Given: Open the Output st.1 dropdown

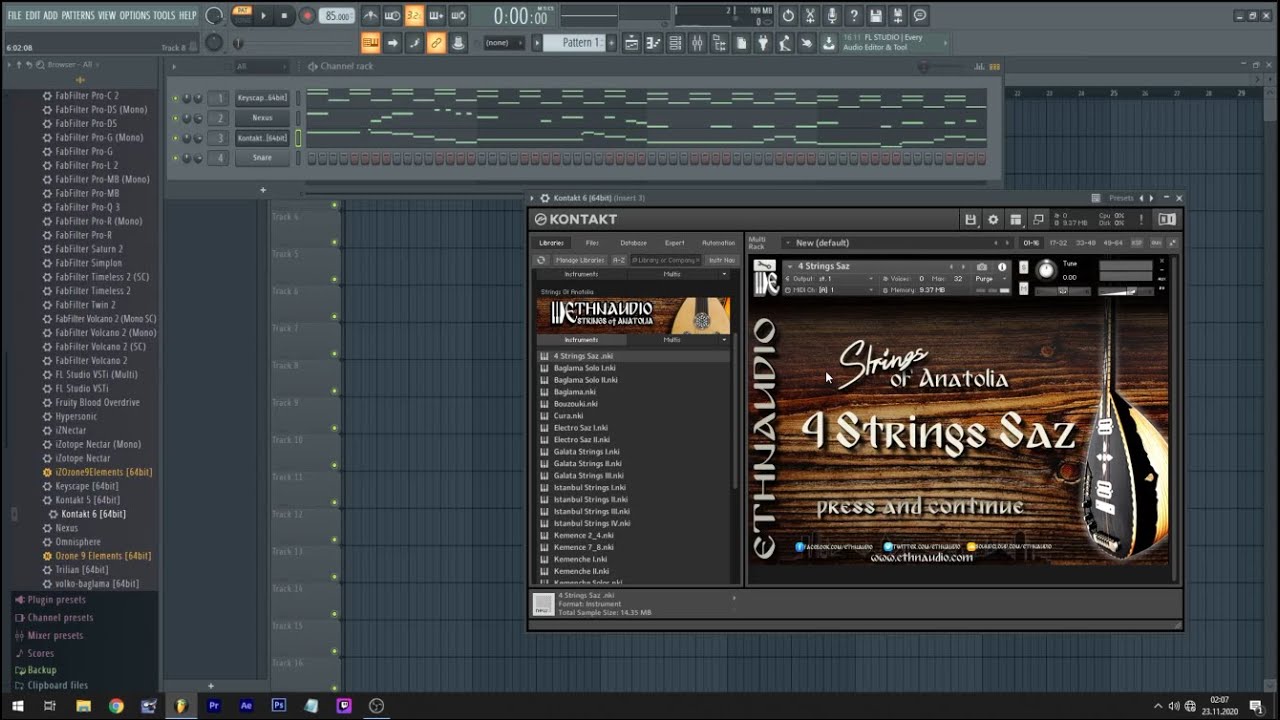Looking at the screenshot, I should 832,279.
